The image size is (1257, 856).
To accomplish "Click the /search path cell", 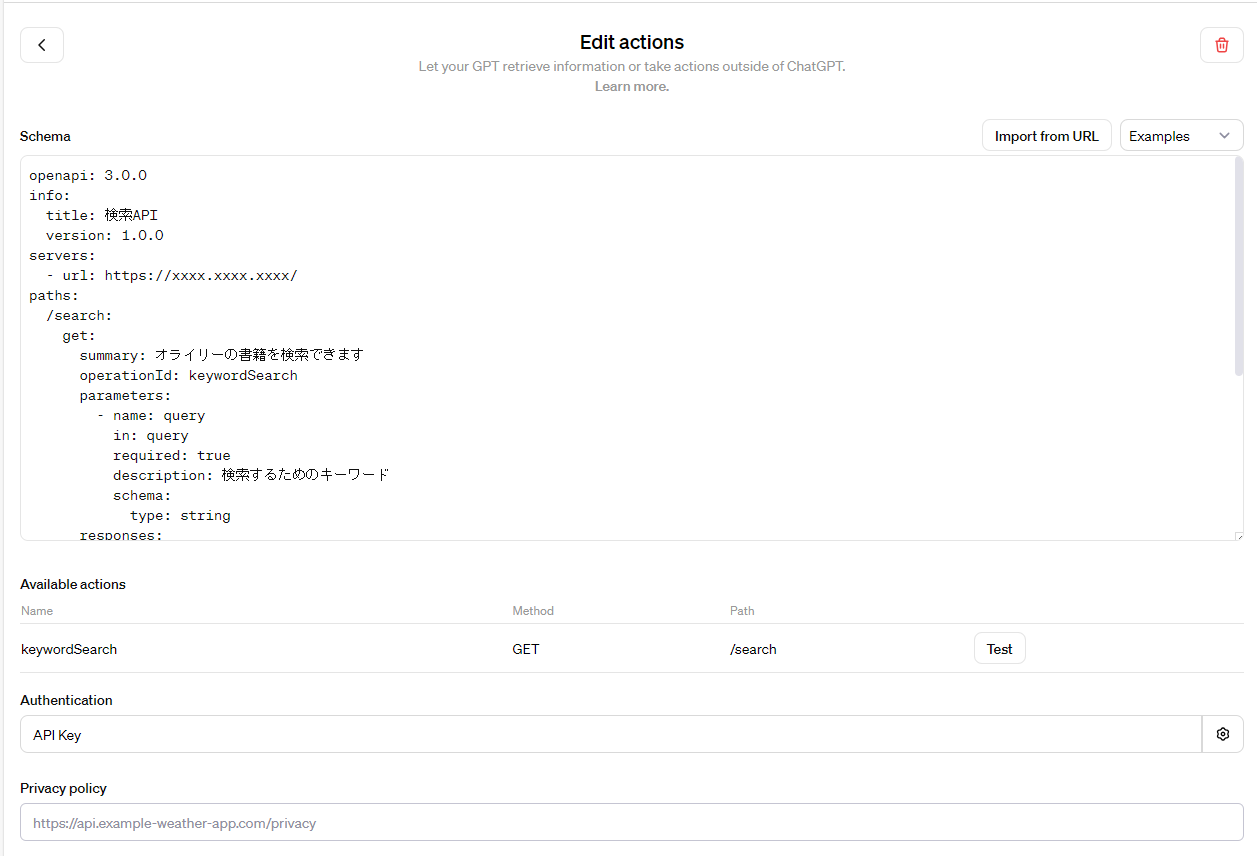I will tap(753, 649).
